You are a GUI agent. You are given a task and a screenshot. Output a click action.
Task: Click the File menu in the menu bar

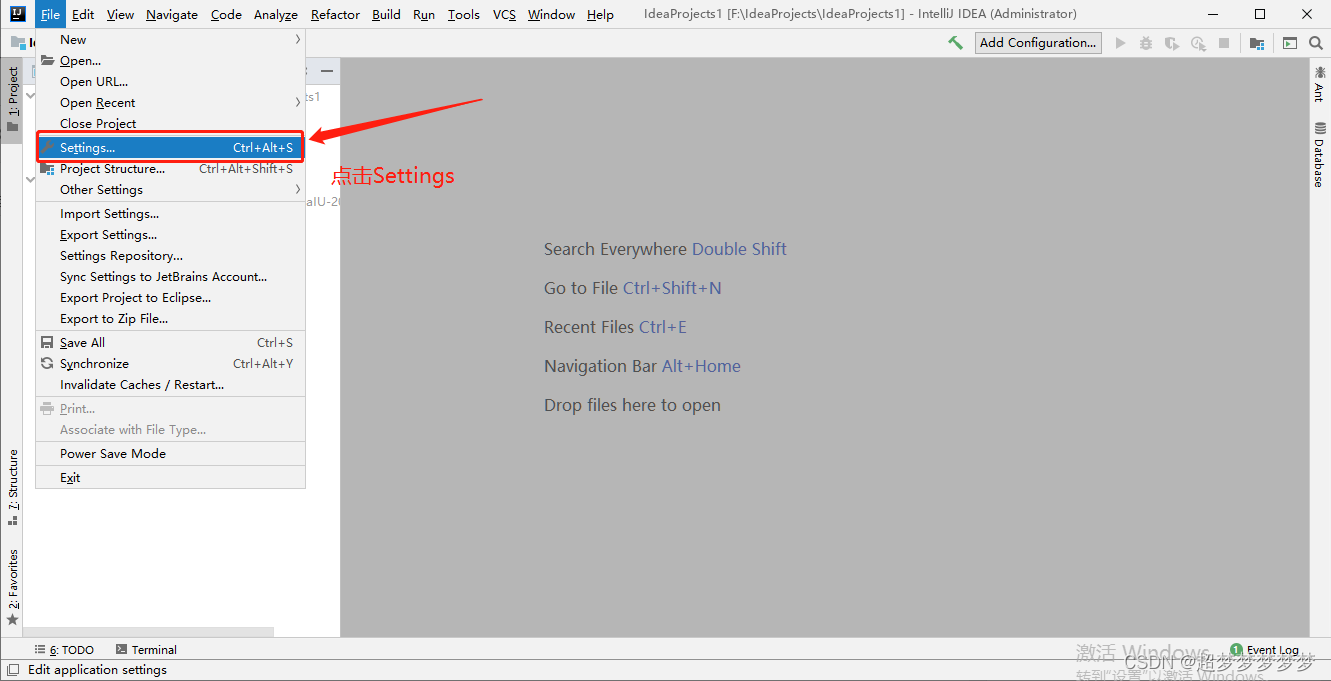coord(50,14)
